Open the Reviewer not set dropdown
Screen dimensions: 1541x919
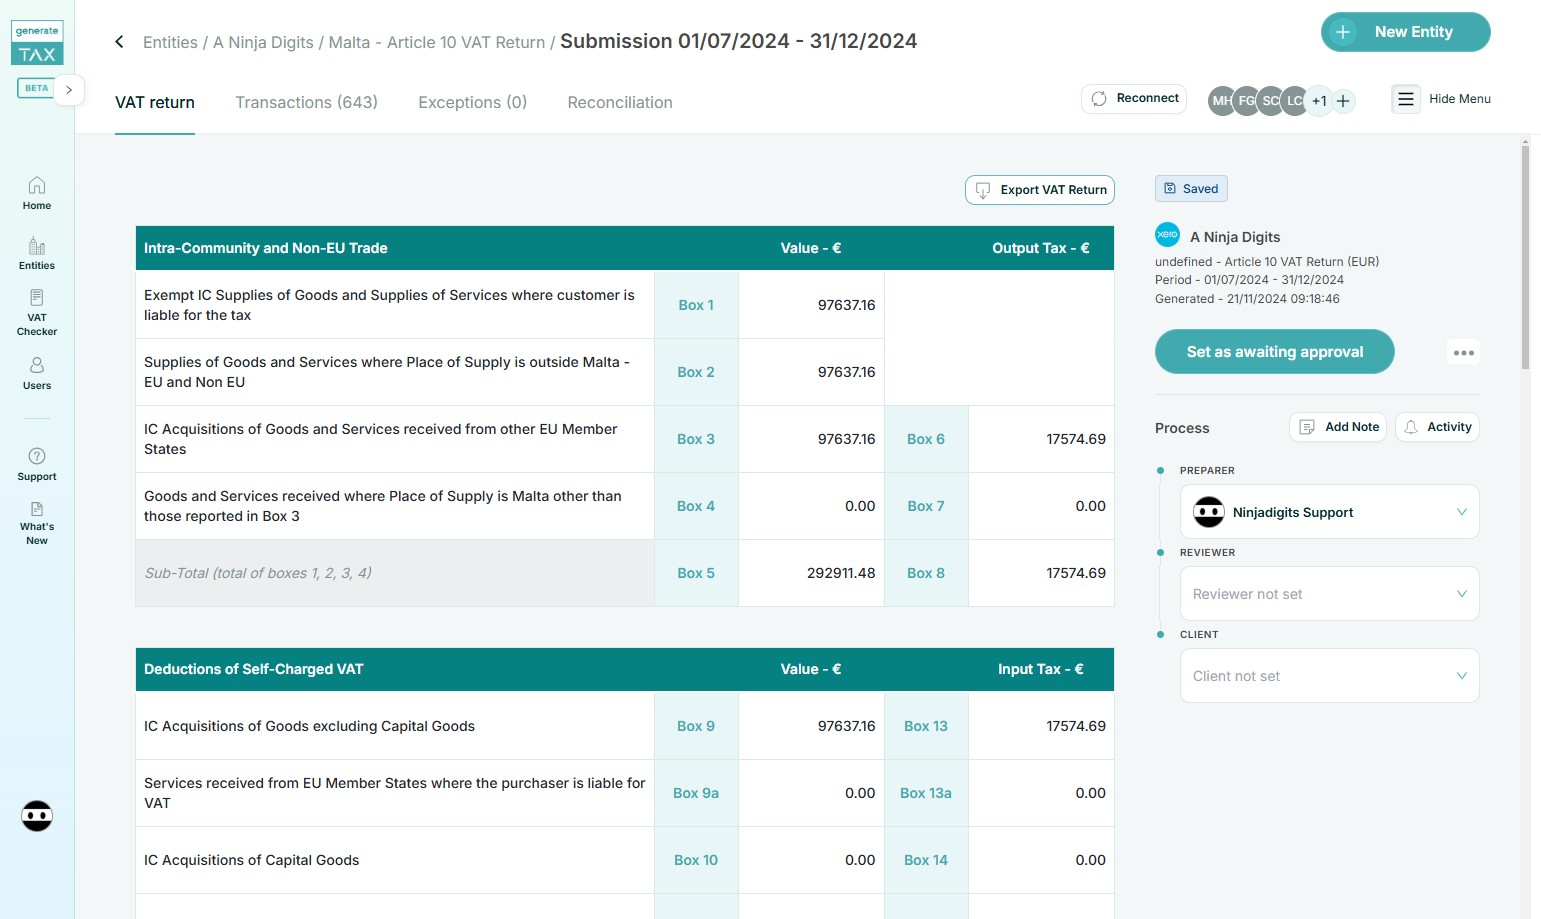1329,594
